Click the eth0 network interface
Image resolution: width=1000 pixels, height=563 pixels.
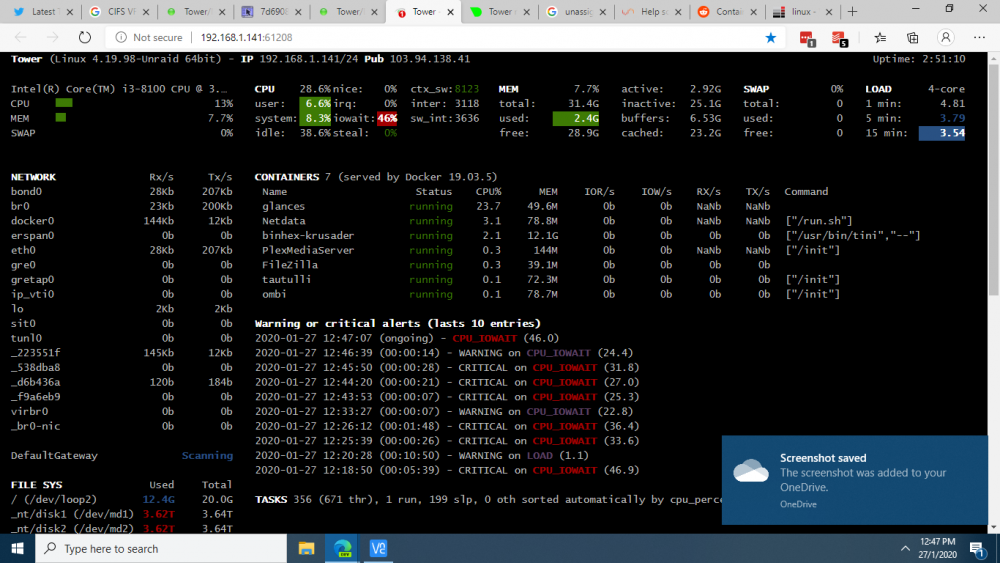point(23,250)
